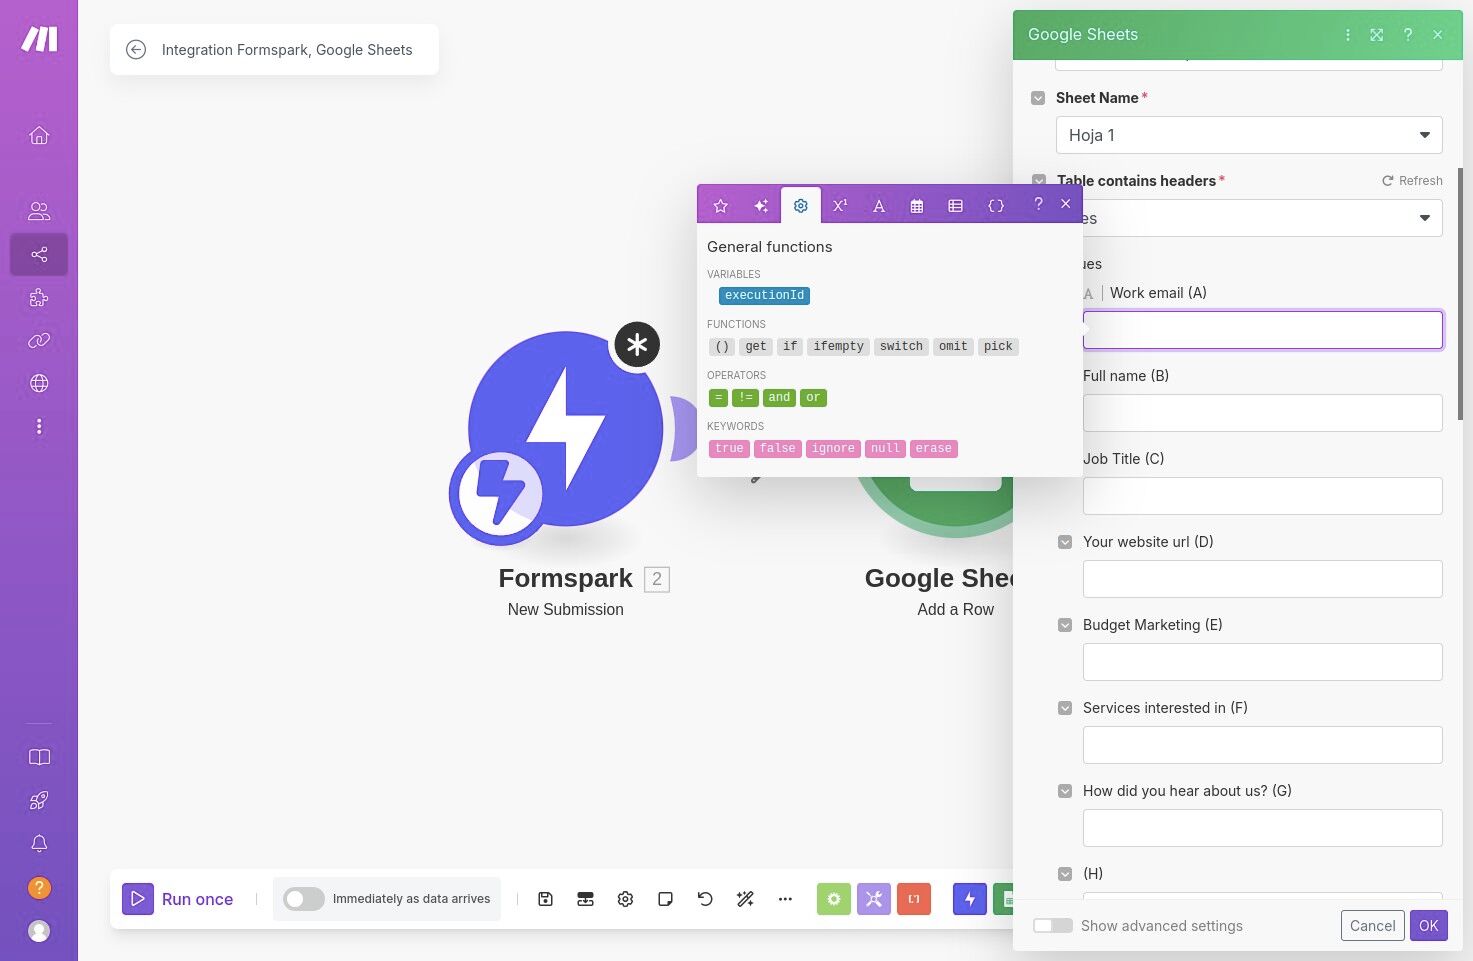Open the Sheet Name dropdown
The width and height of the screenshot is (1473, 961).
pyautogui.click(x=1249, y=135)
